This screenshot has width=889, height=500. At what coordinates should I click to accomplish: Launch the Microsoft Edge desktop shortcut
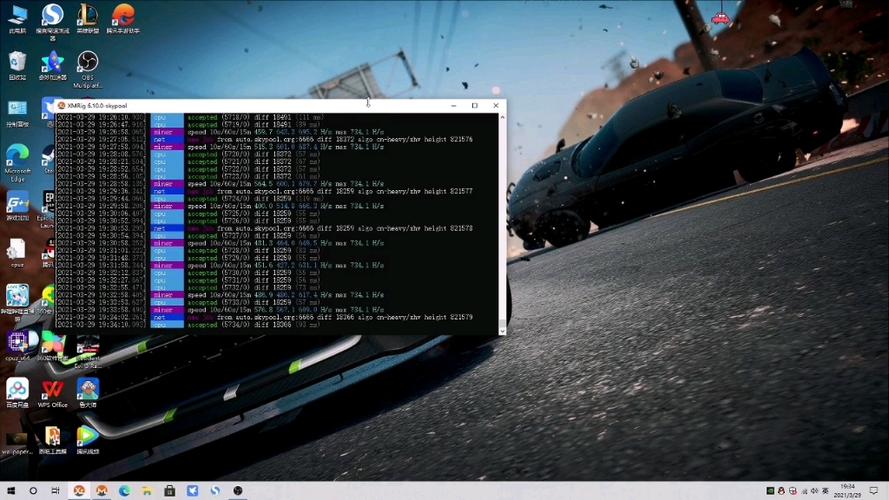(x=18, y=163)
